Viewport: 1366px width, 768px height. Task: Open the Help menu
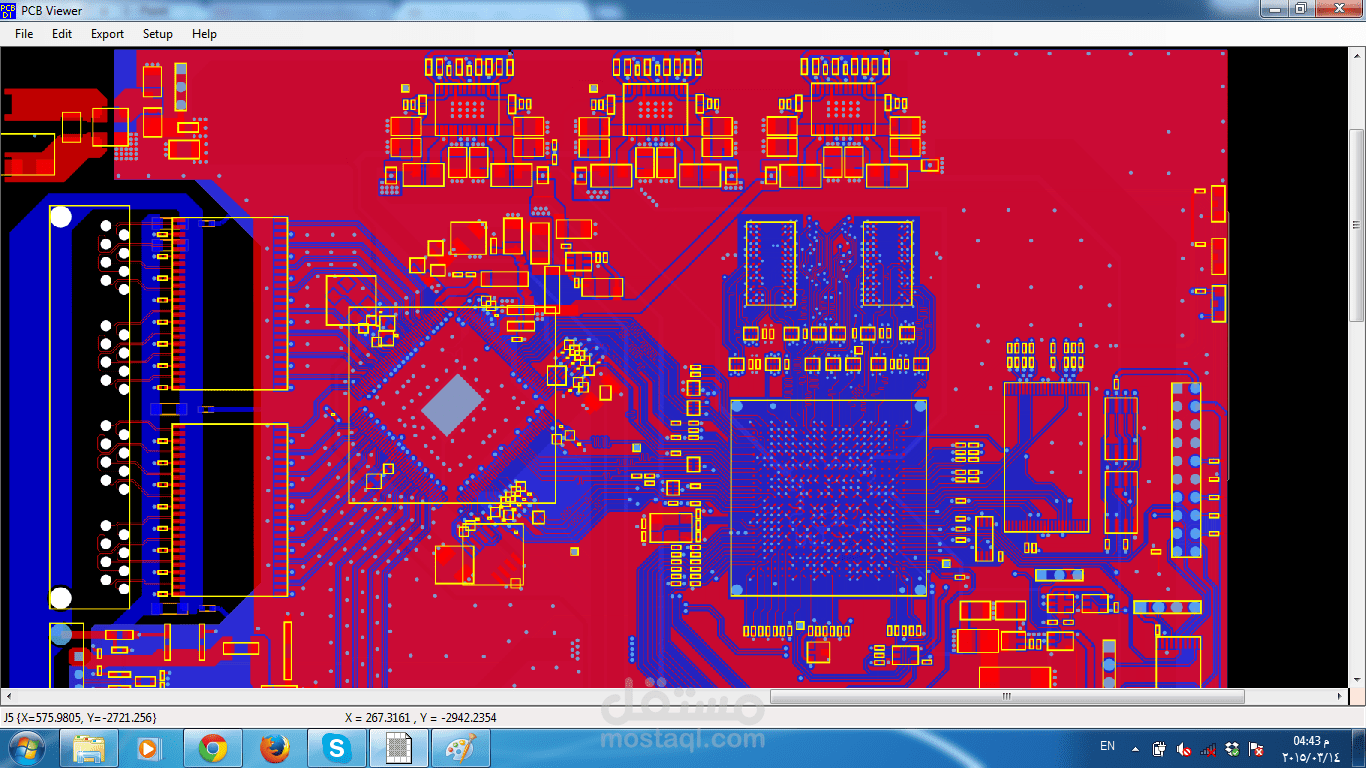click(x=204, y=33)
